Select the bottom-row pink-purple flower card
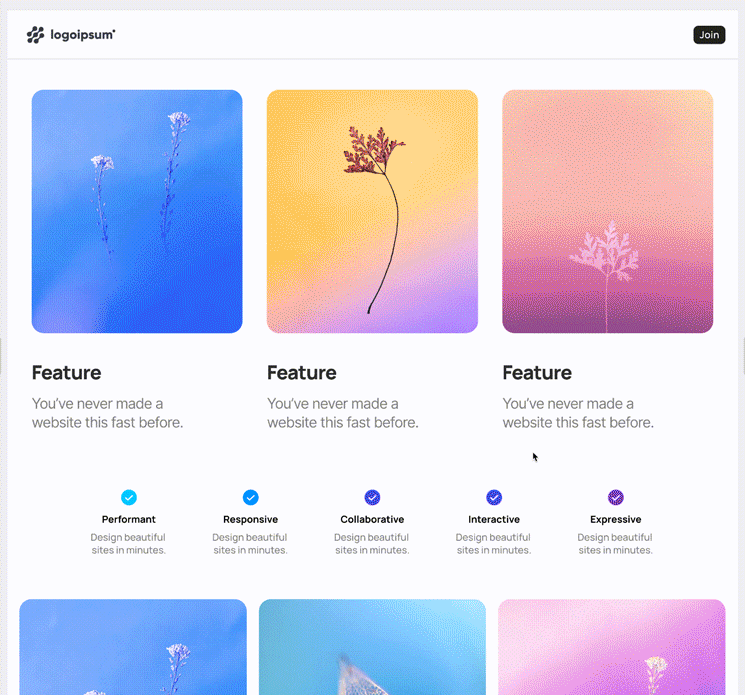 pyautogui.click(x=611, y=647)
